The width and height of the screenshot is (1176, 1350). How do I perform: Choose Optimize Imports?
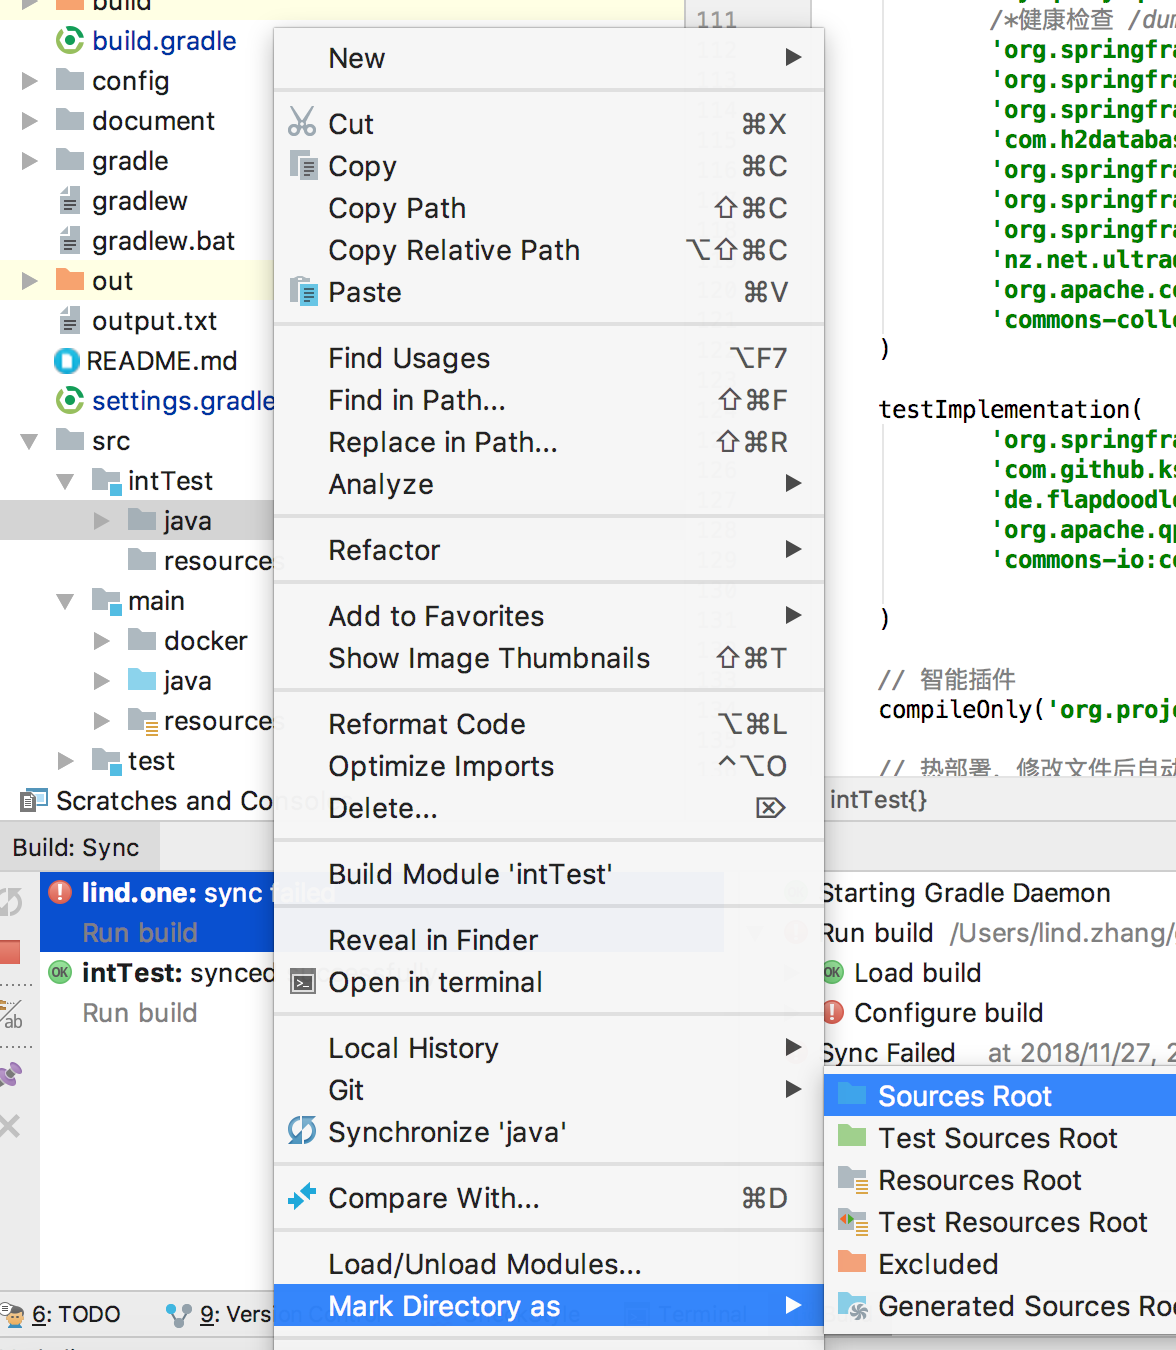tap(549, 766)
